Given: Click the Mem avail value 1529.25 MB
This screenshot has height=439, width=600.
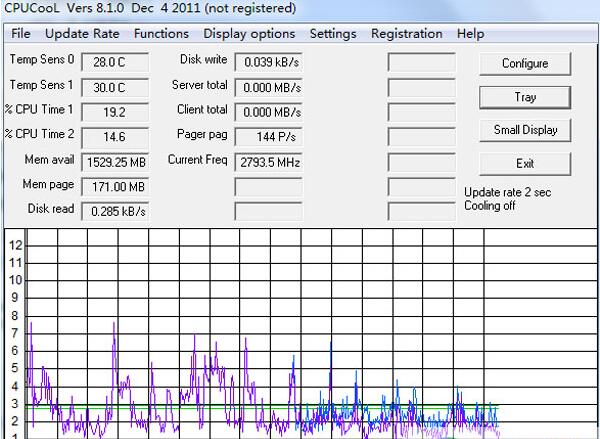Looking at the screenshot, I should pos(115,162).
